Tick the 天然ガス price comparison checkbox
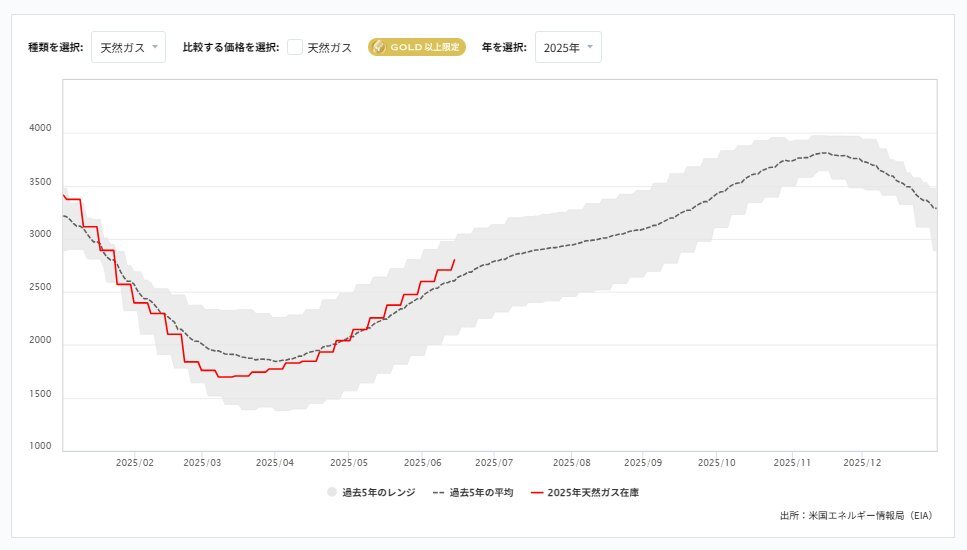Screen dimensions: 967x550 tap(295, 47)
